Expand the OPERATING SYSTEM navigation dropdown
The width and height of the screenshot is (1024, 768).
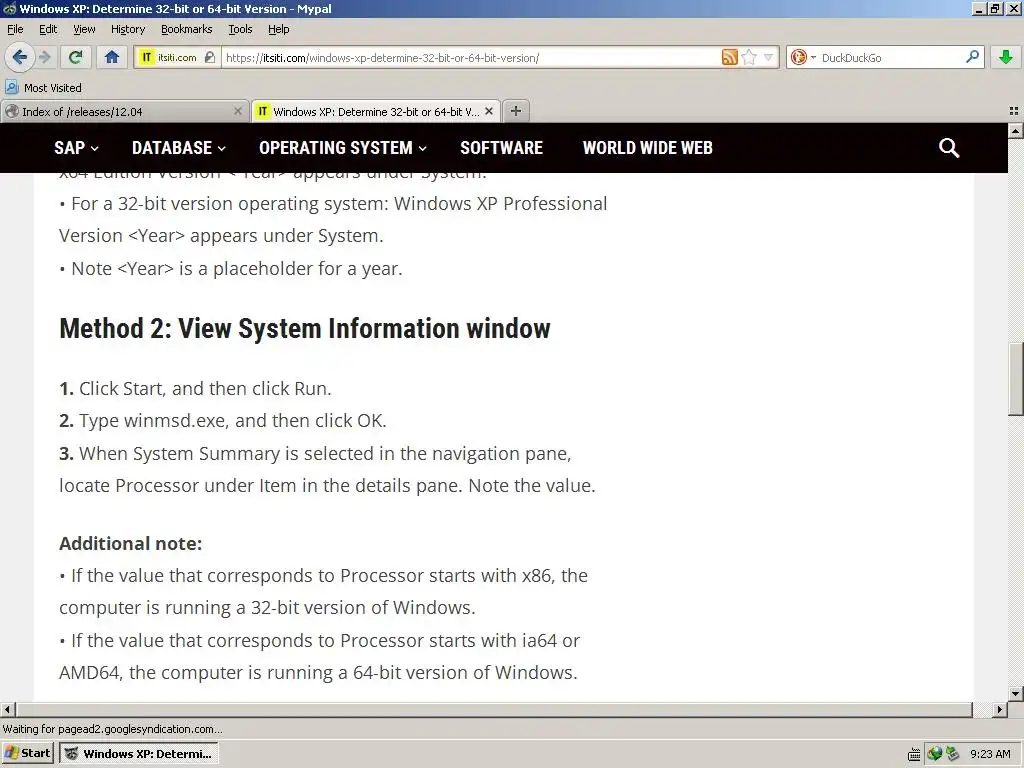click(343, 148)
